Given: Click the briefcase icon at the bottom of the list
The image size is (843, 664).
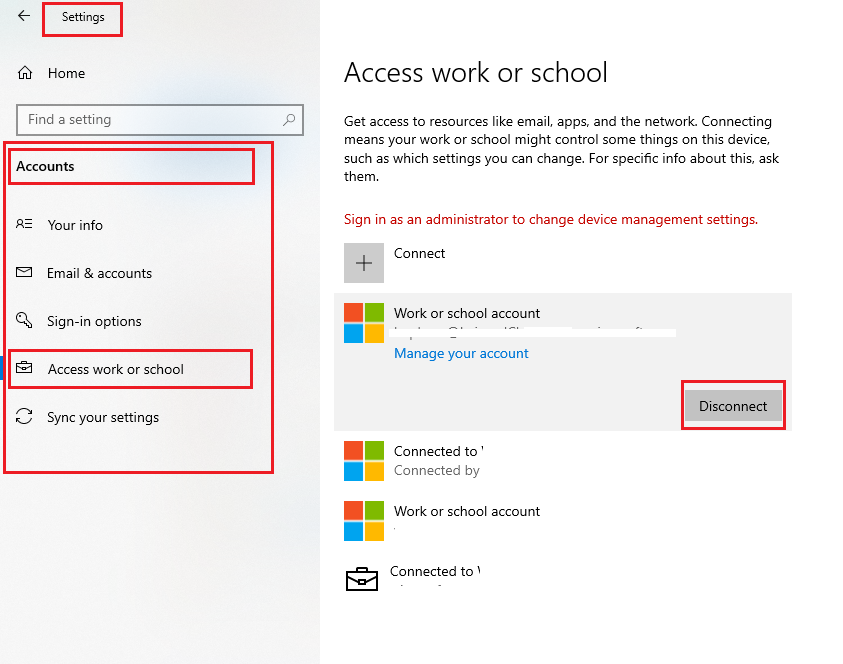Looking at the screenshot, I should [361, 579].
